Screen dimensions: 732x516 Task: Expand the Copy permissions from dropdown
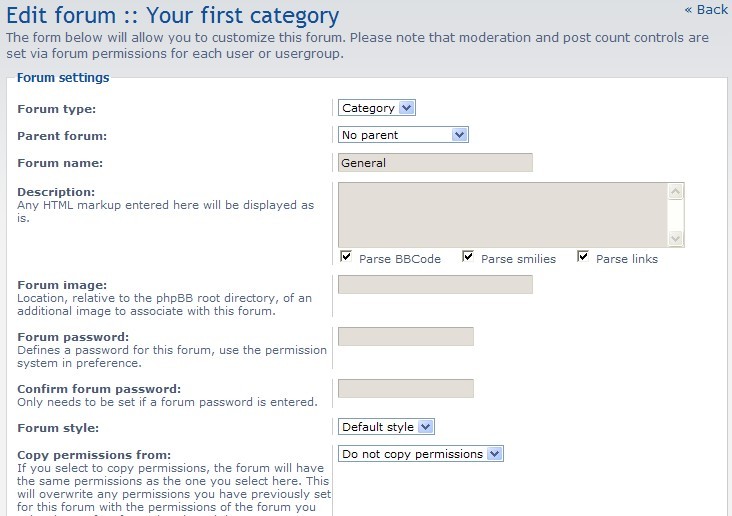tap(420, 454)
